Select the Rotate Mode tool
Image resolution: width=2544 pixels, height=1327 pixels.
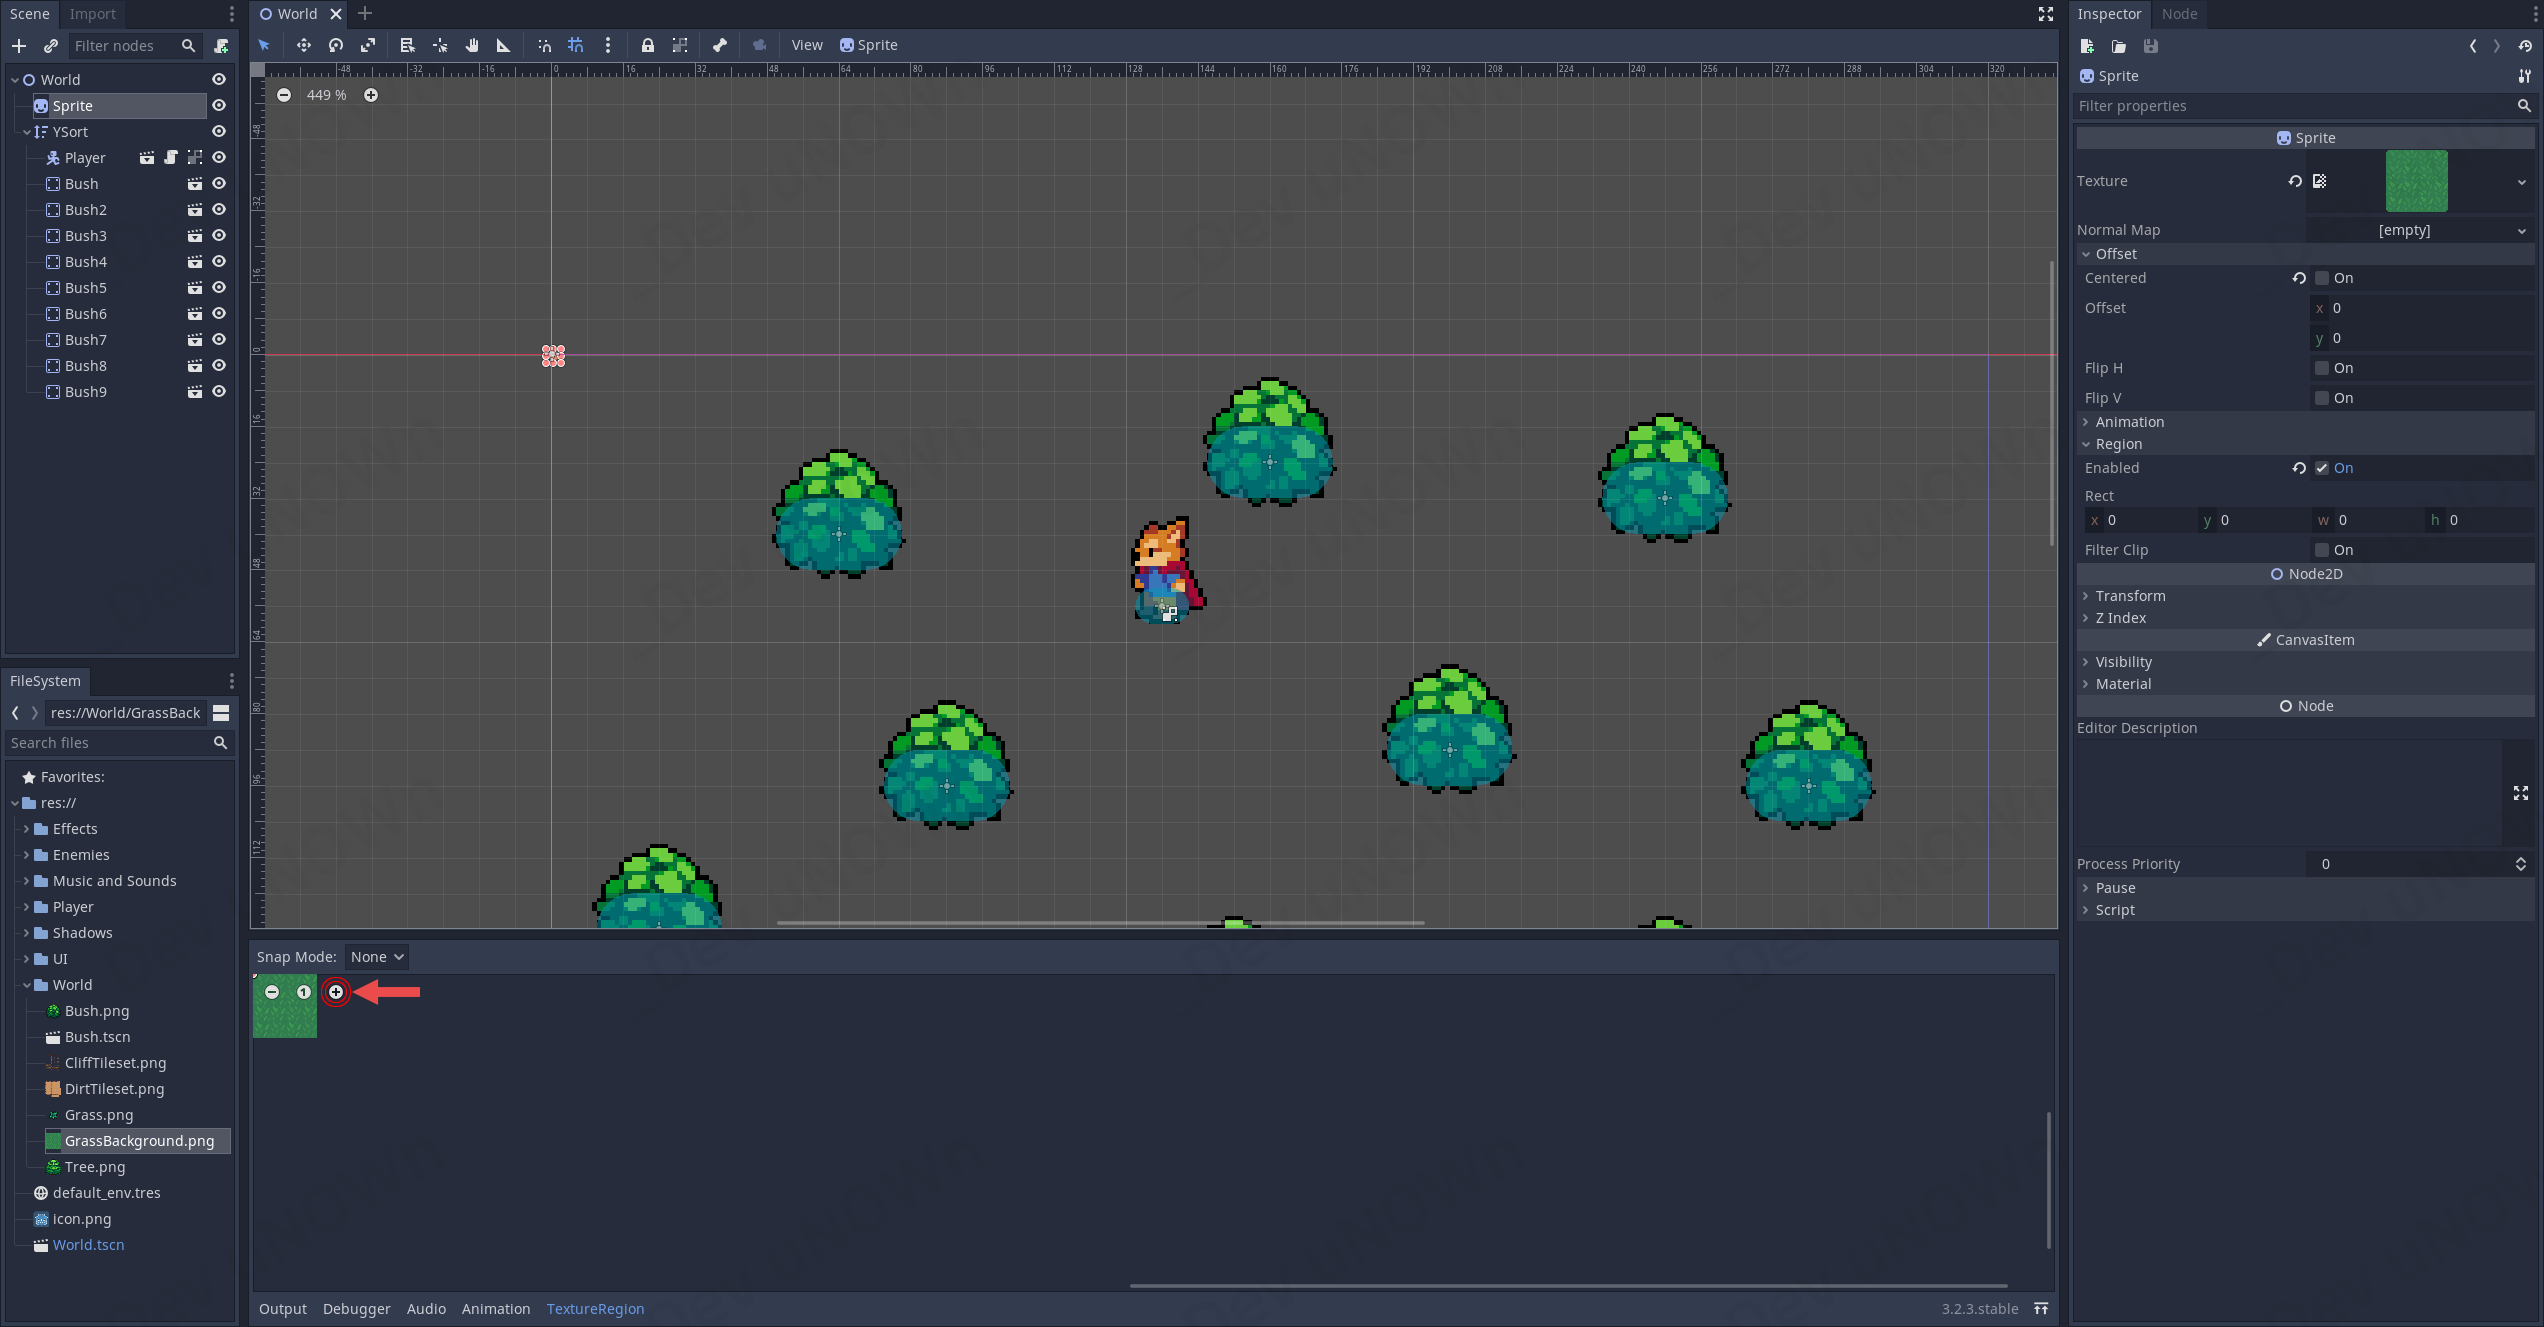click(x=336, y=45)
